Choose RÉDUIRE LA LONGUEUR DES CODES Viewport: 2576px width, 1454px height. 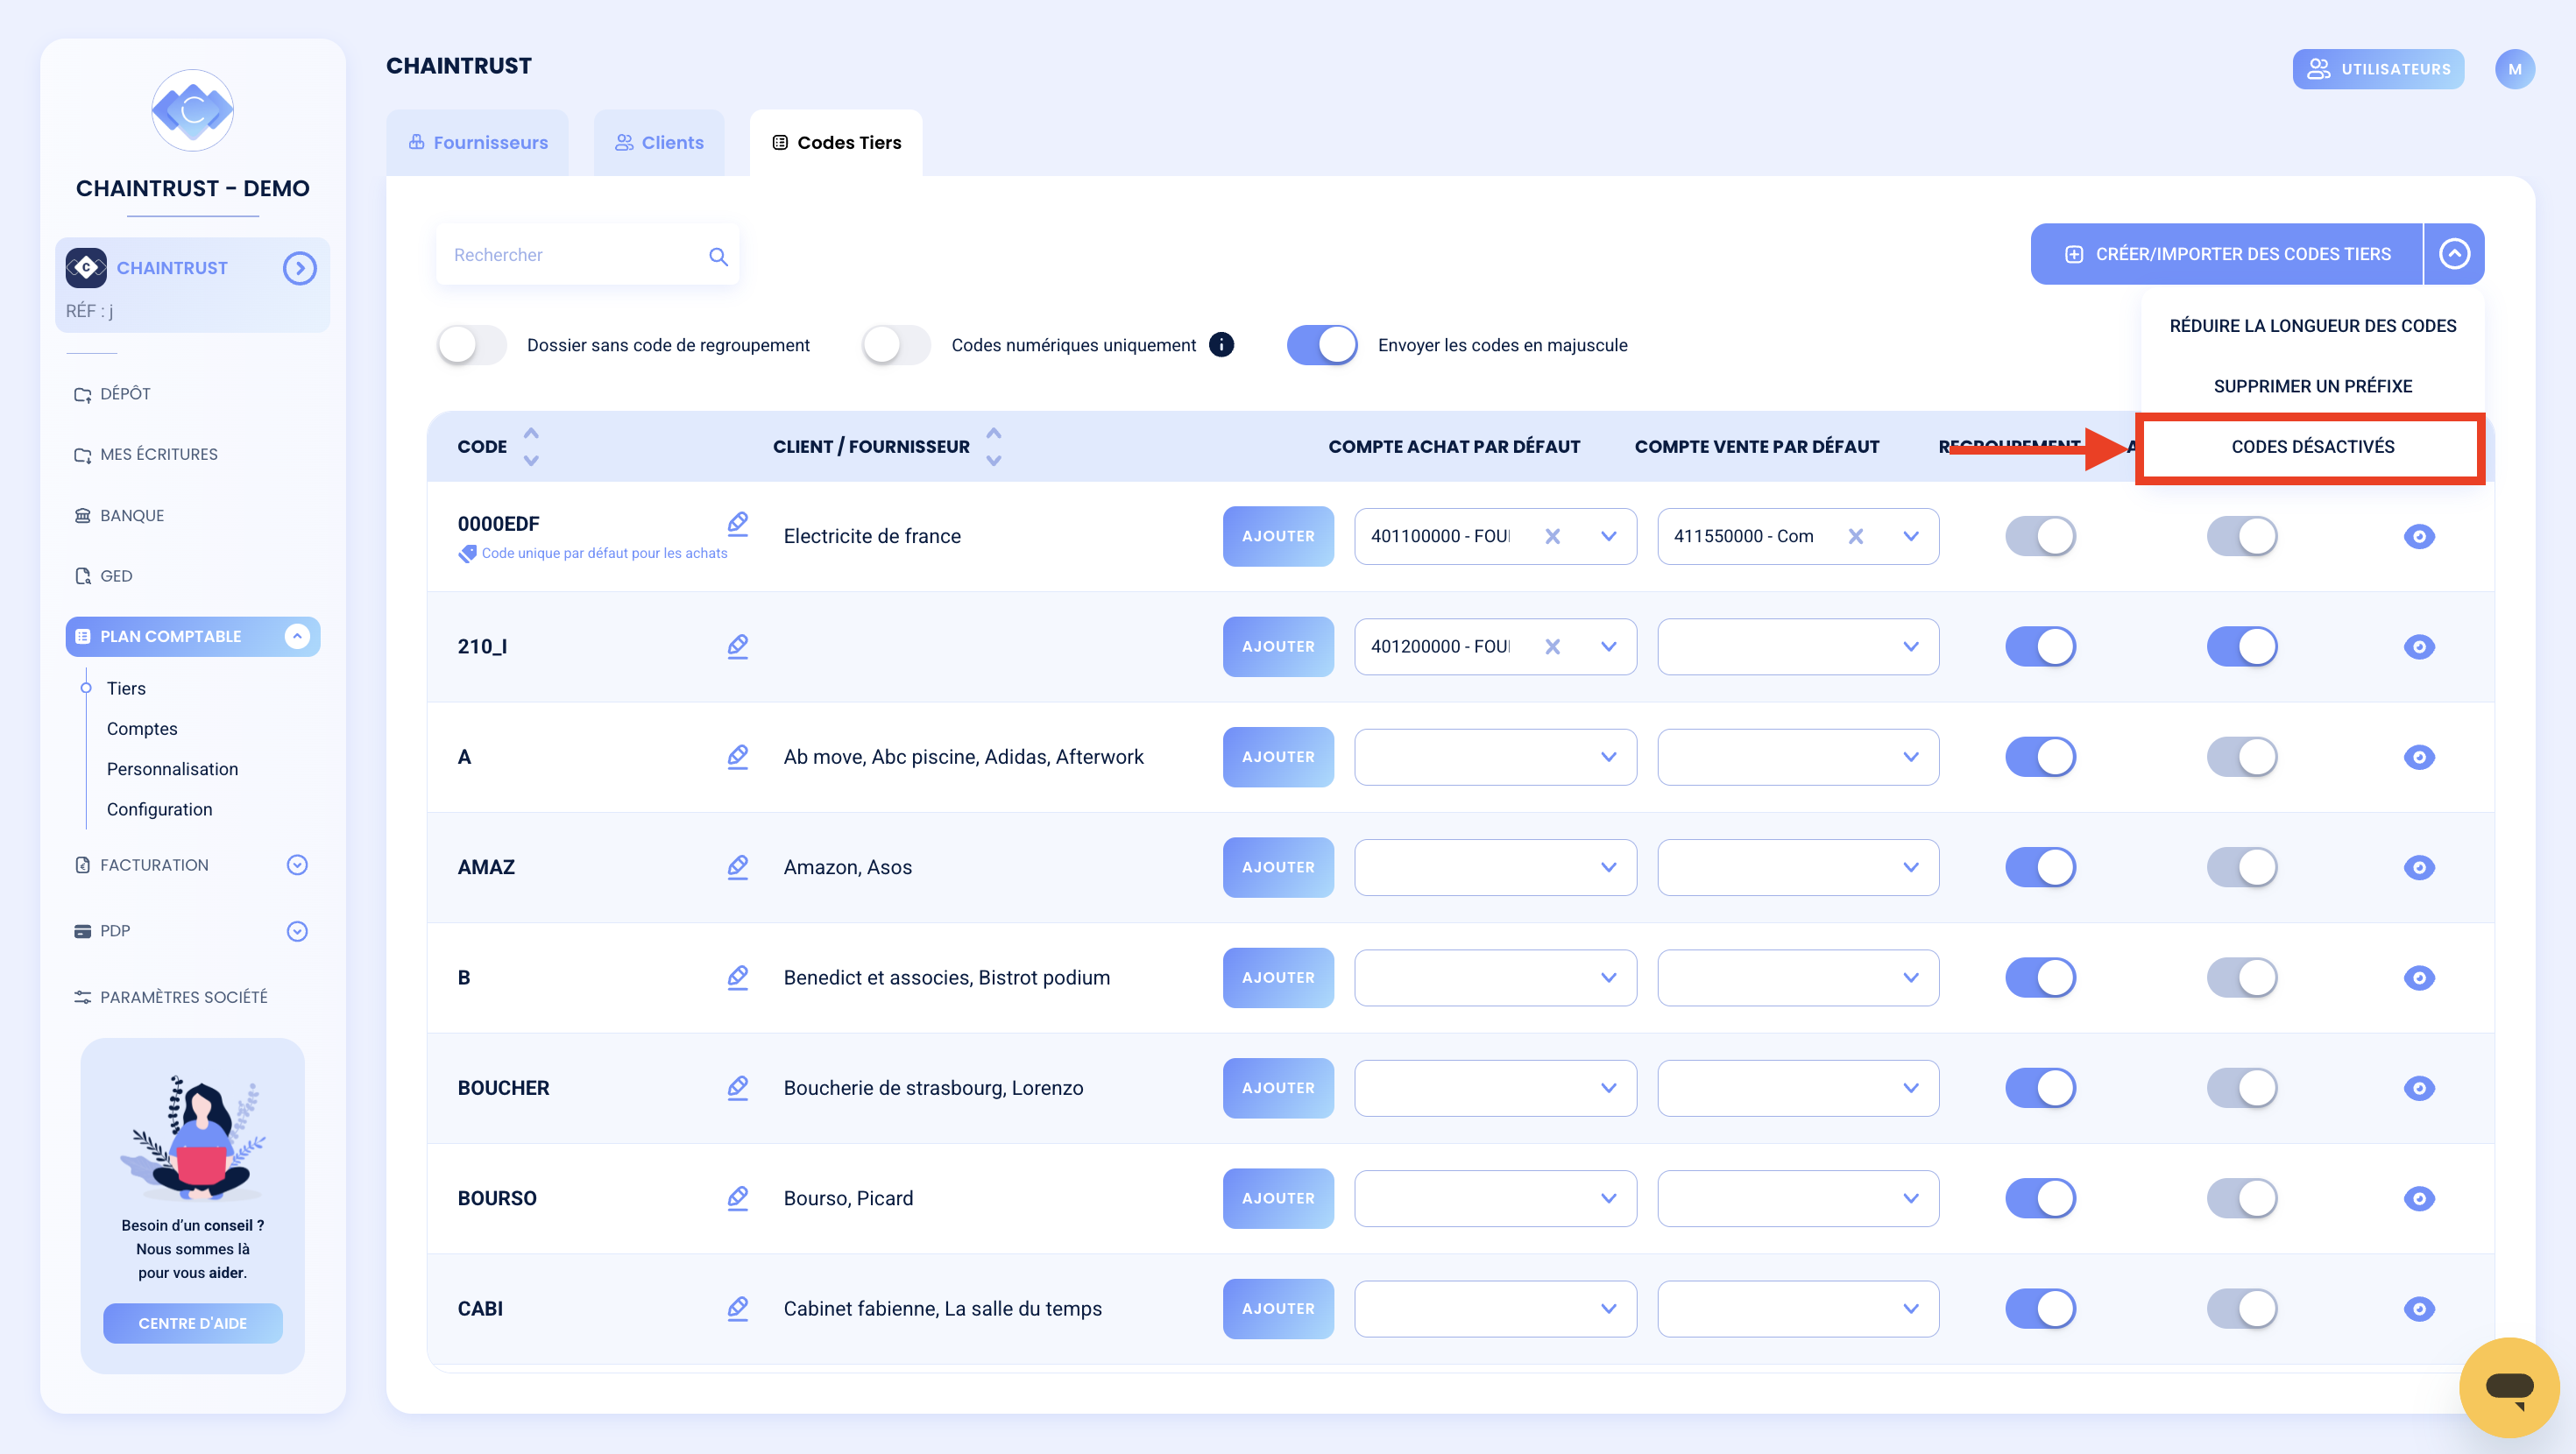(x=2312, y=326)
